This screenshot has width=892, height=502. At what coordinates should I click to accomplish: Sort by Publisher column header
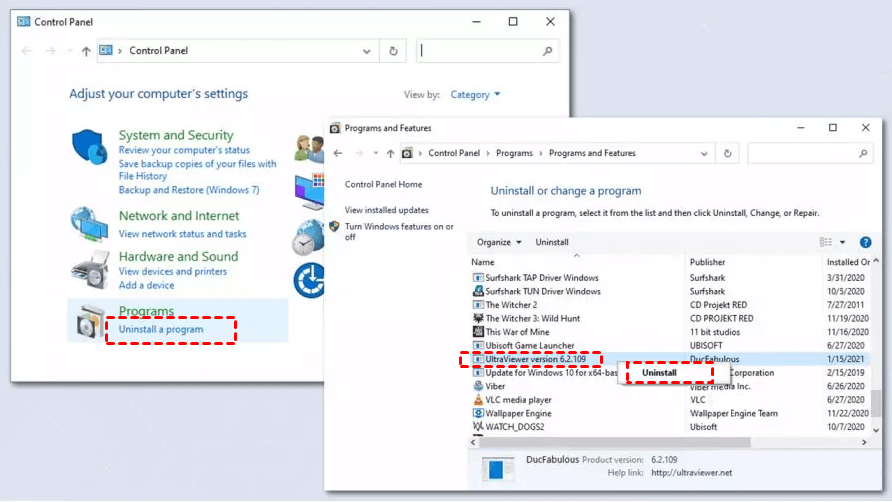[x=707, y=262]
